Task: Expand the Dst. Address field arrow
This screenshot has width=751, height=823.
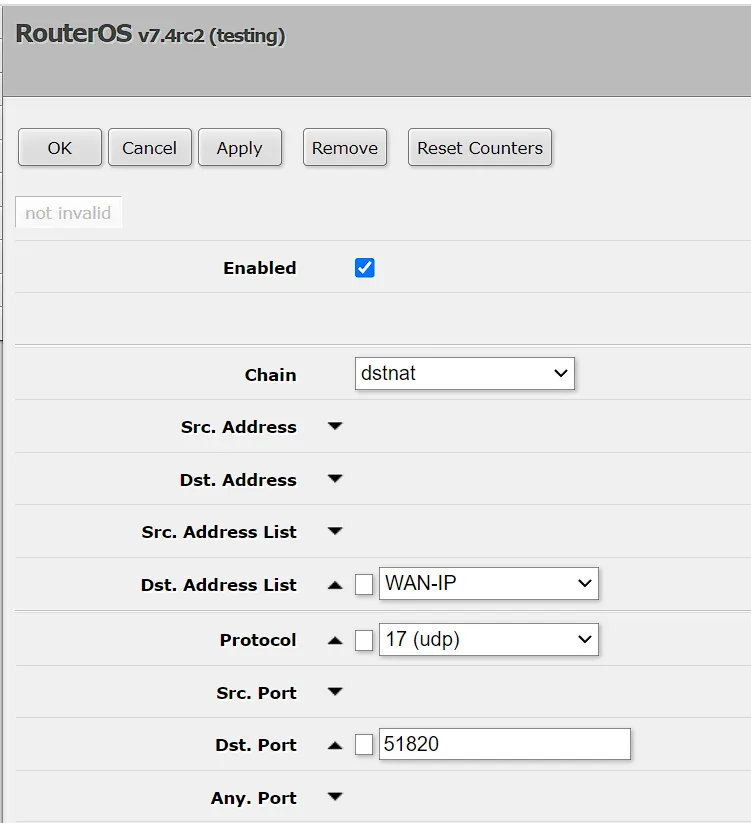Action: pos(335,480)
